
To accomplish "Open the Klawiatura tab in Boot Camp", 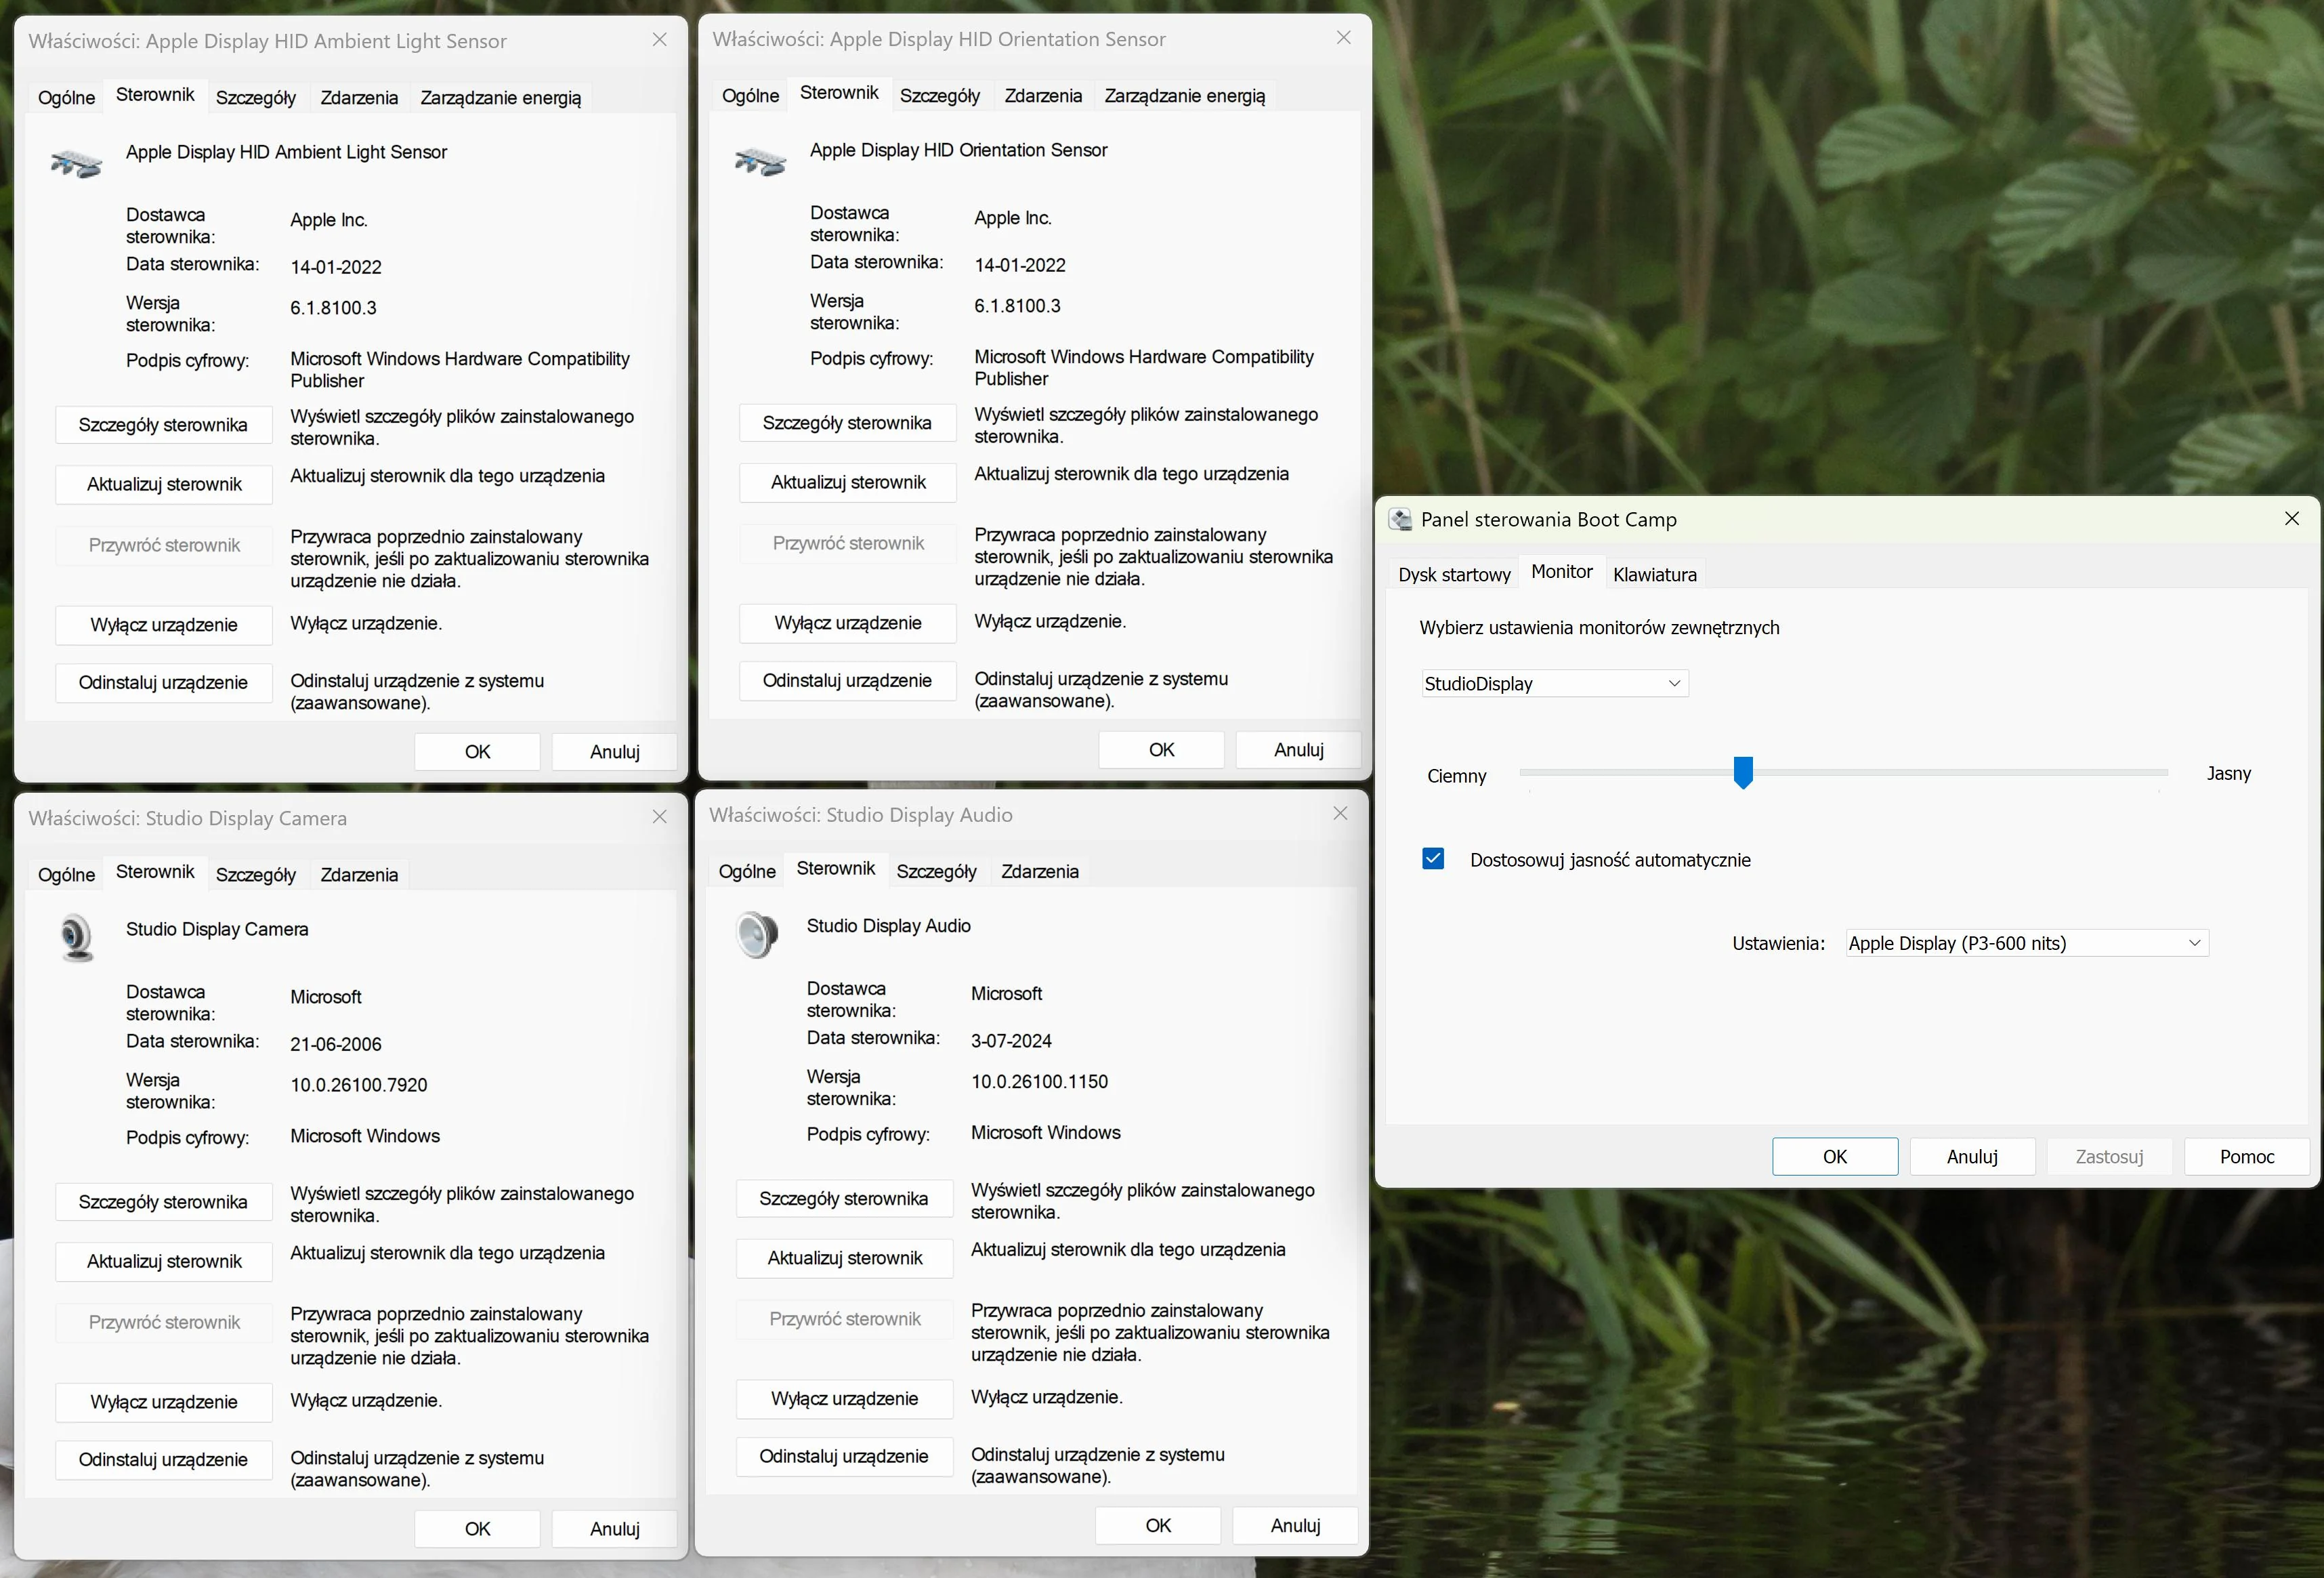I will (1655, 574).
